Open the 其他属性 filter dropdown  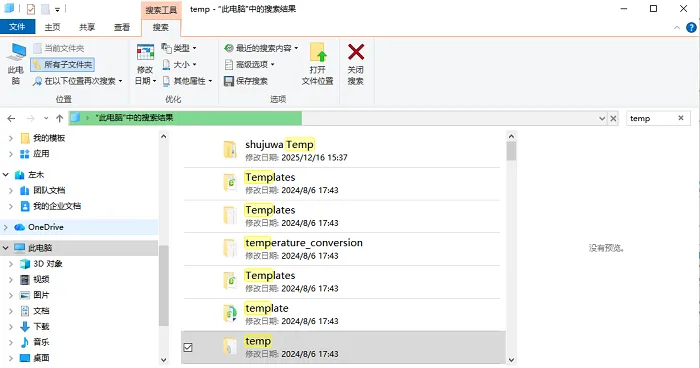click(187, 81)
